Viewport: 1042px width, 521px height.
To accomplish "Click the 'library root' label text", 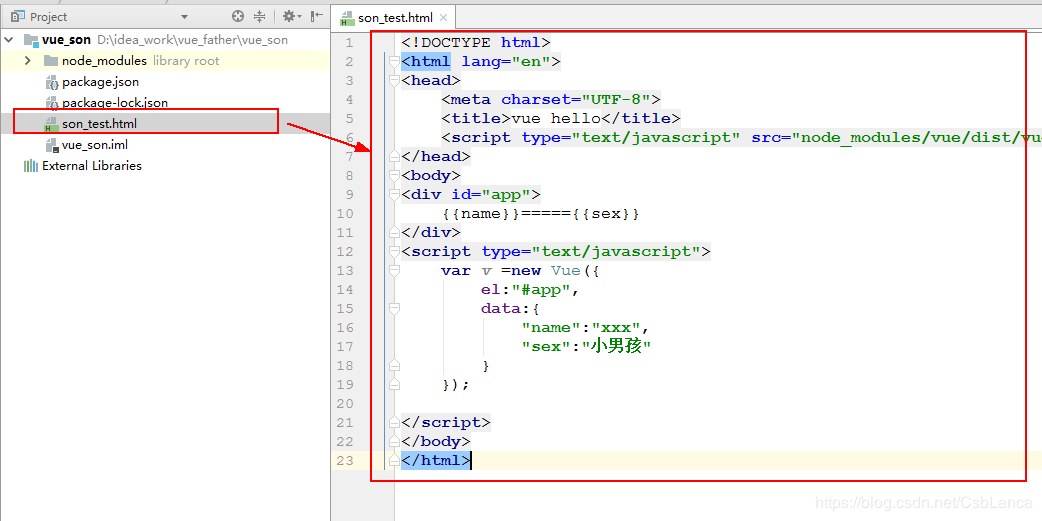I will click(185, 61).
